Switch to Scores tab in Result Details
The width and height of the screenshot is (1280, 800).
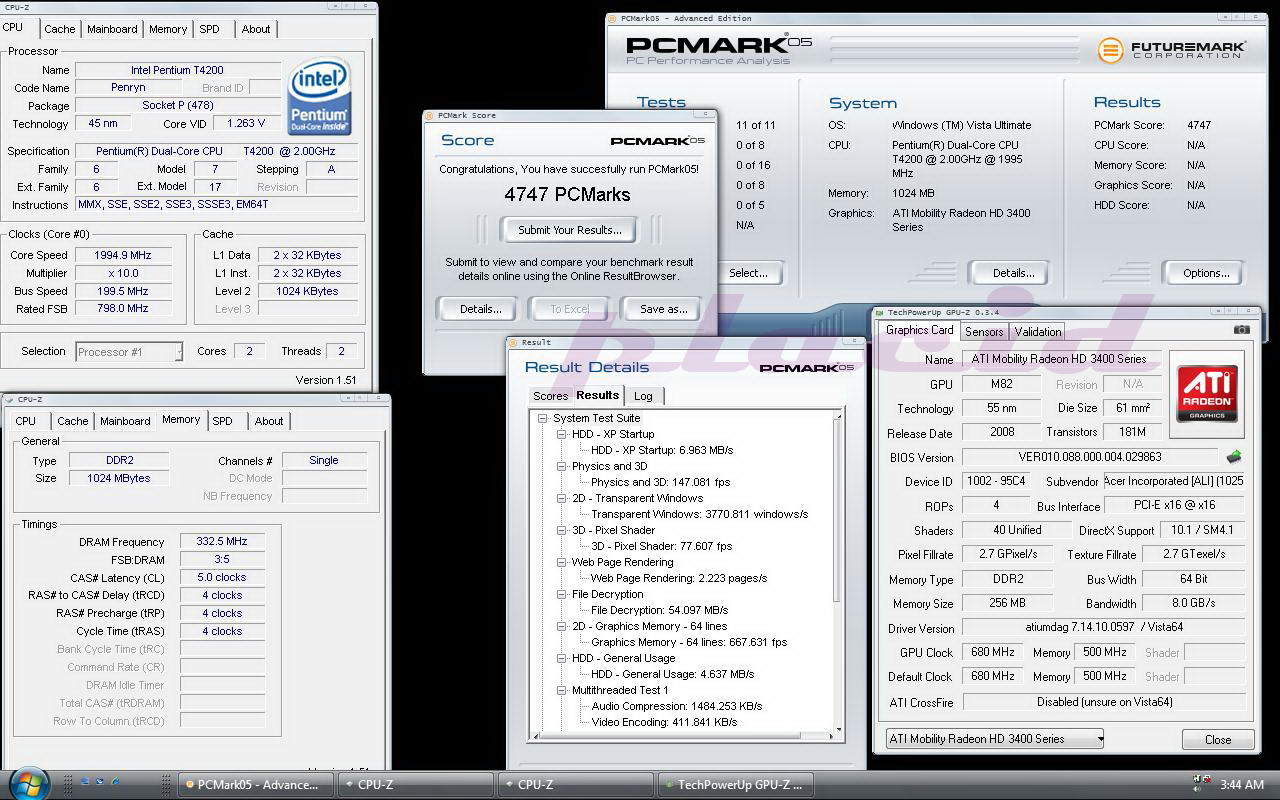tap(550, 396)
